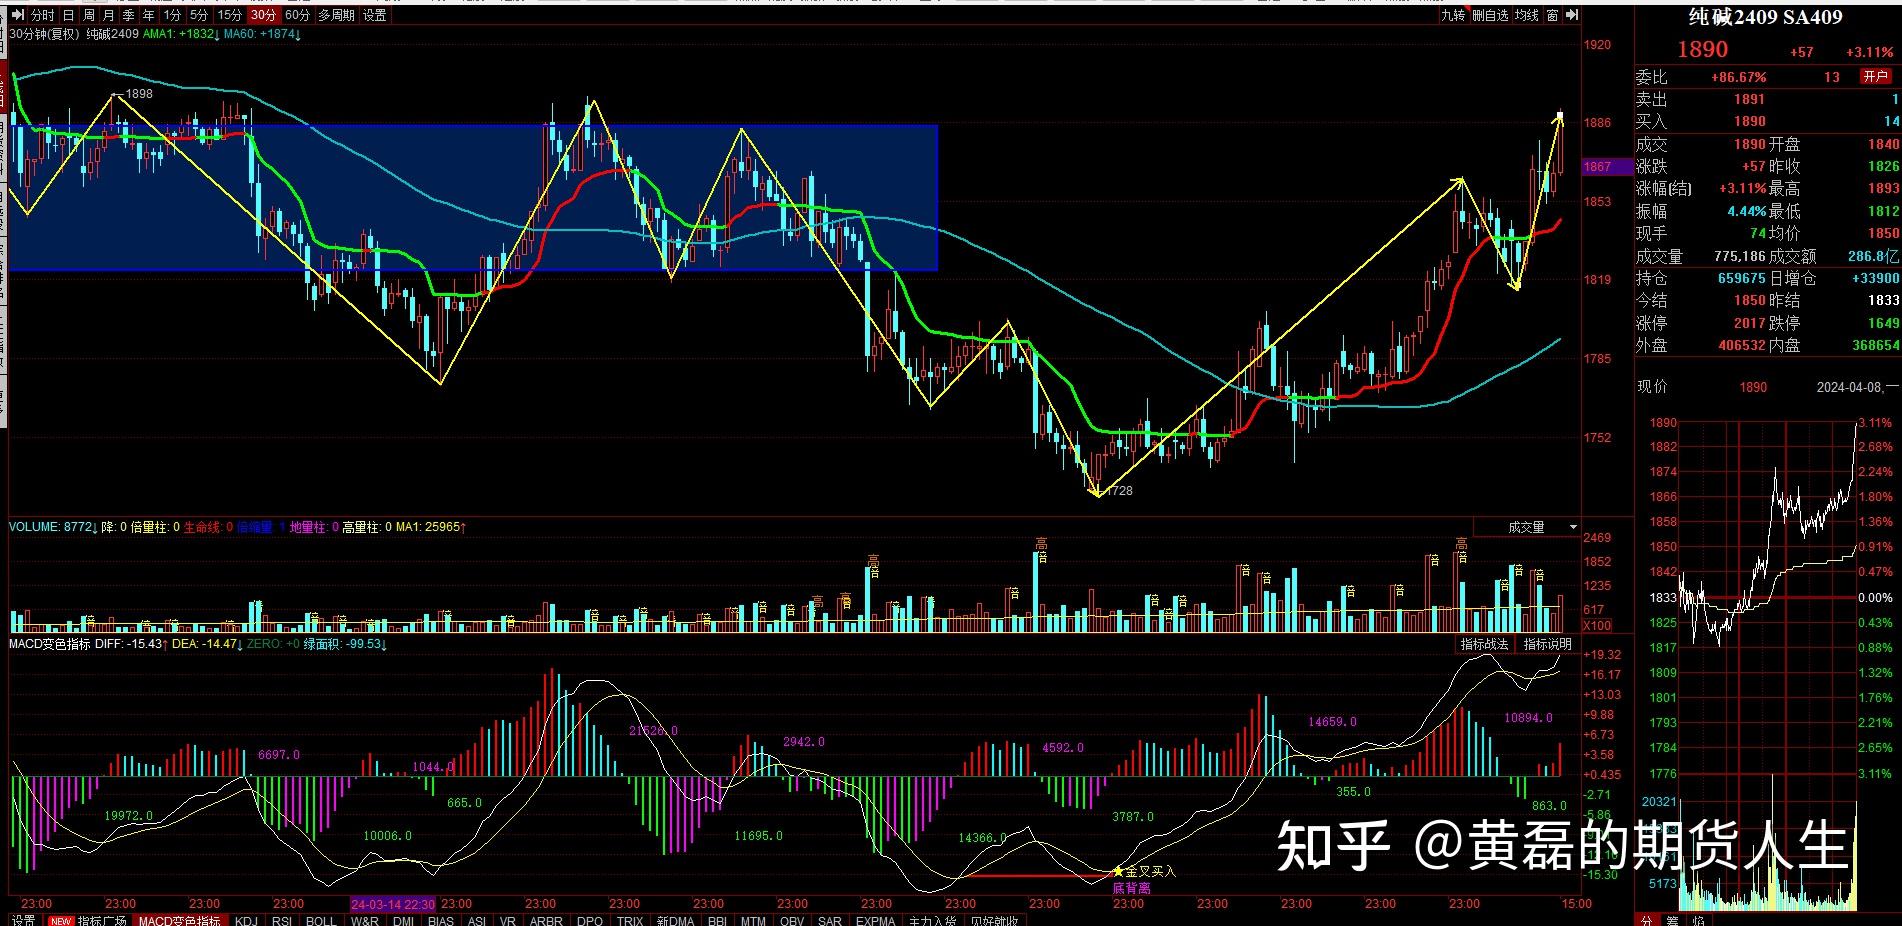Select the ASI indicator tab

pos(476,920)
